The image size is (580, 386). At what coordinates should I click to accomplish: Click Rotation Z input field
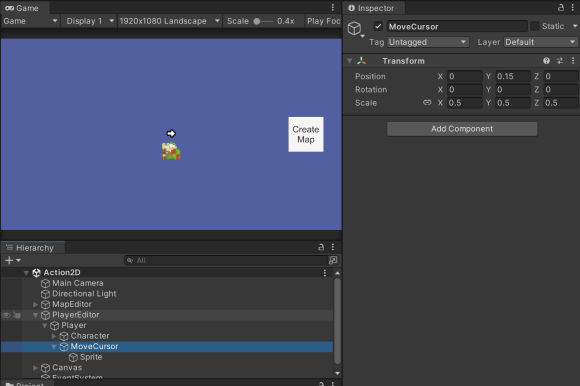pyautogui.click(x=561, y=89)
